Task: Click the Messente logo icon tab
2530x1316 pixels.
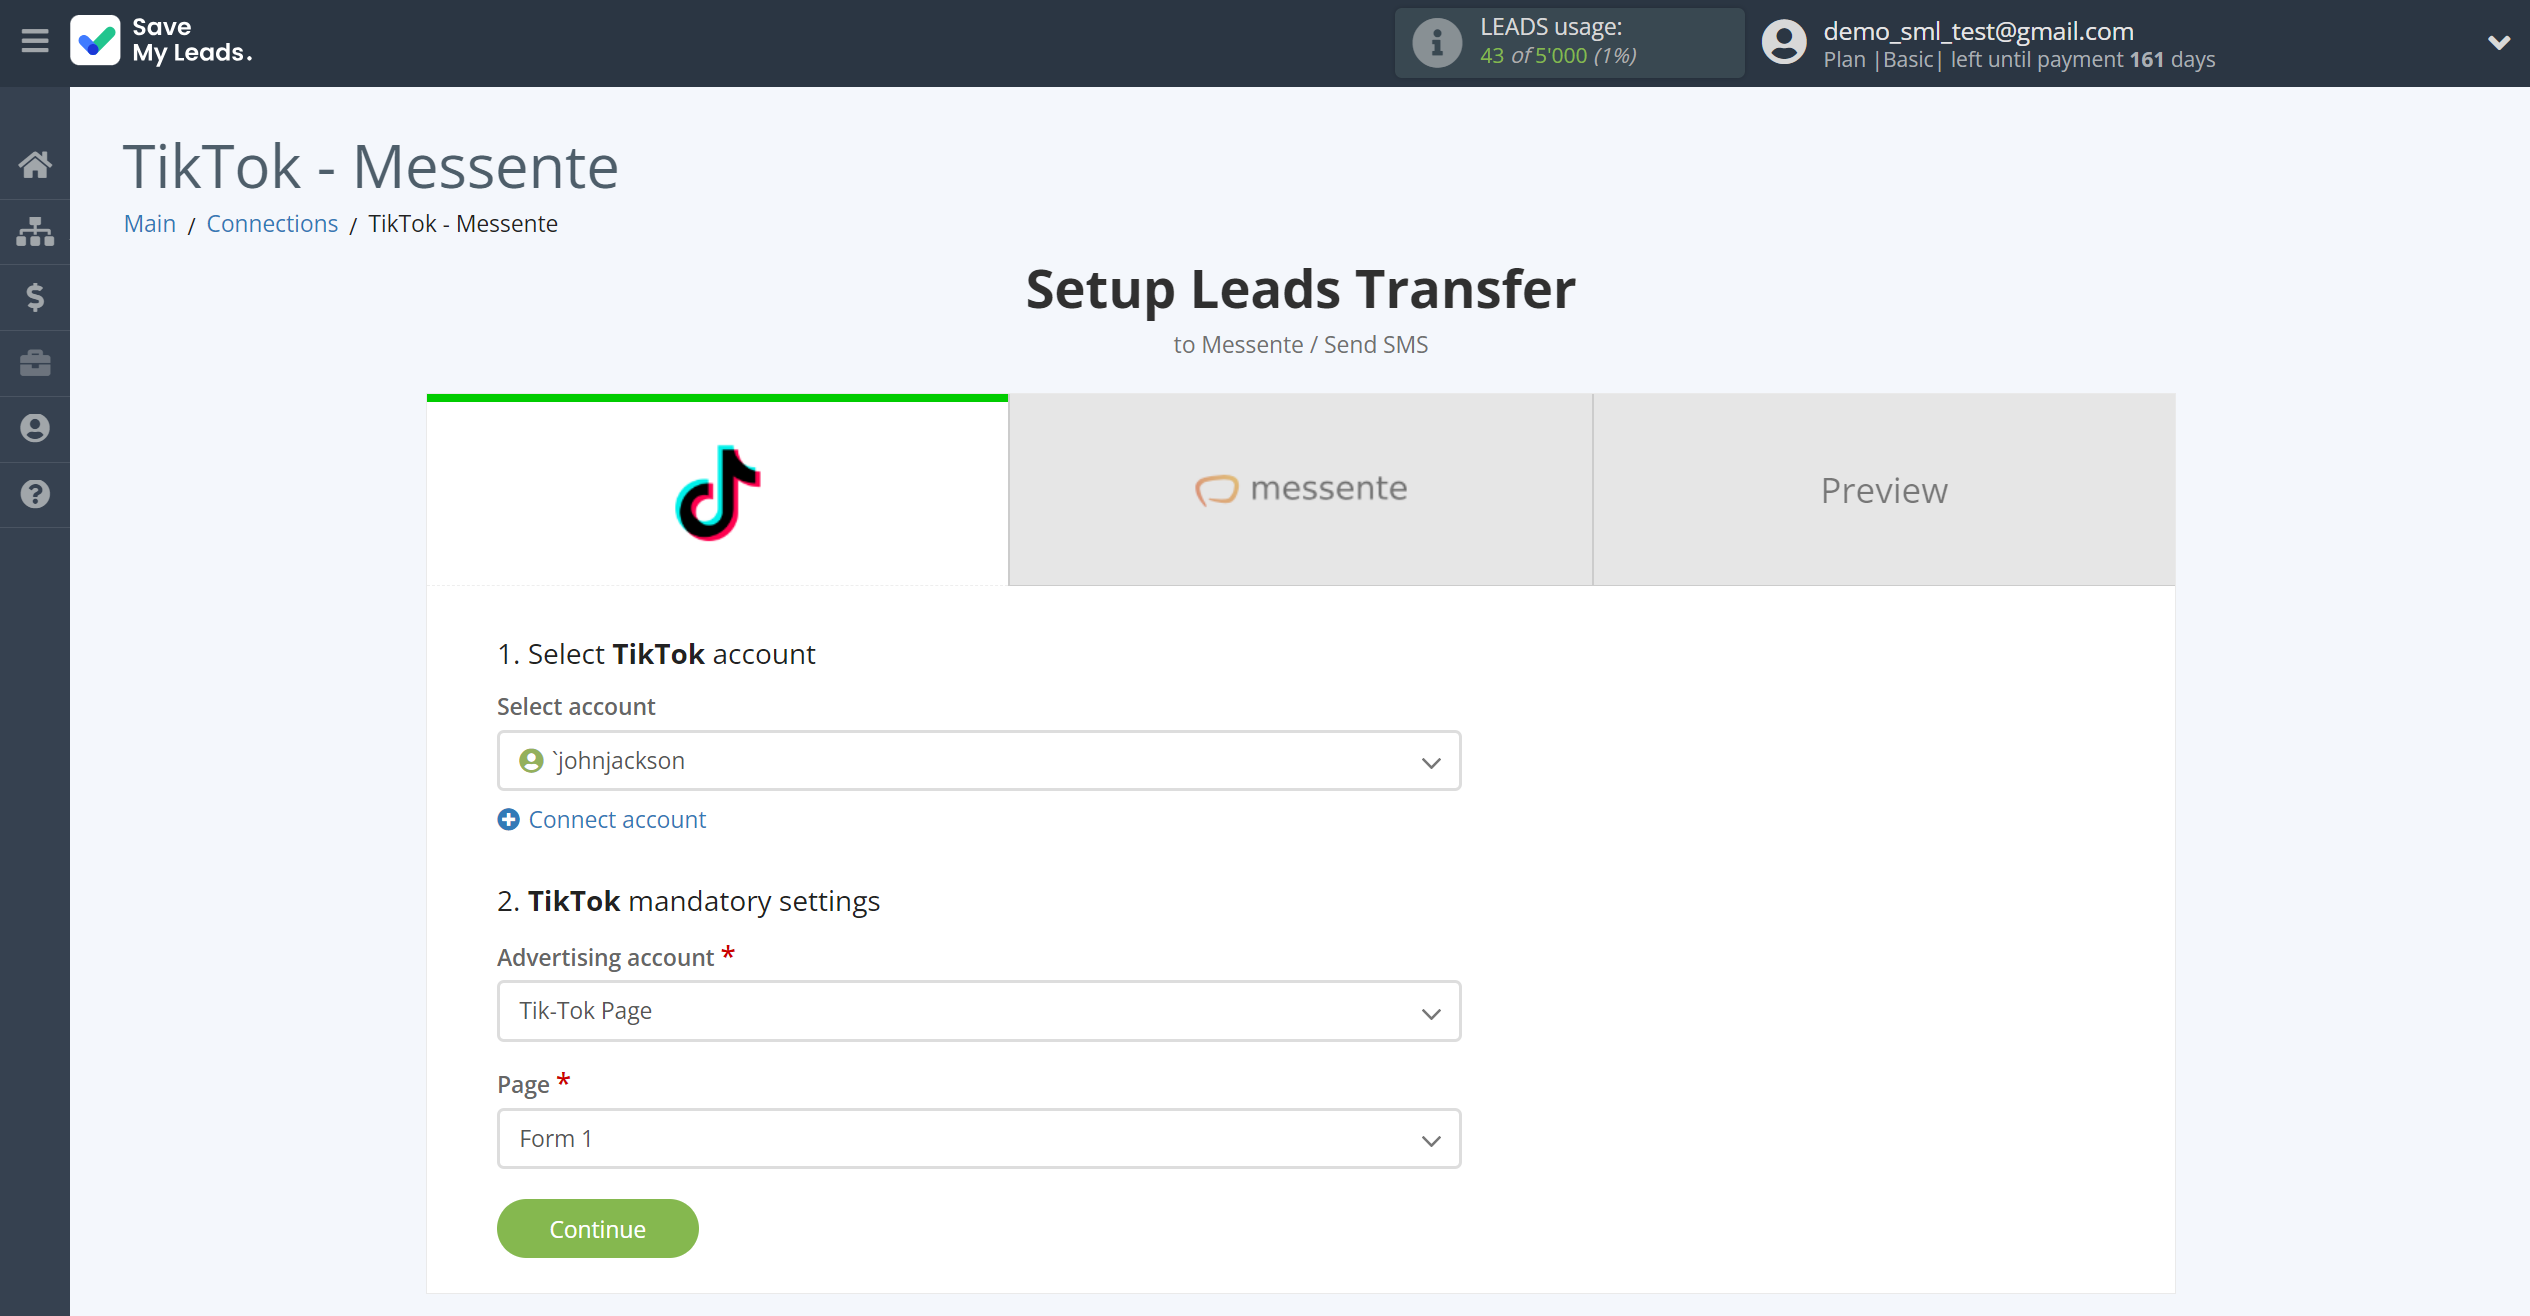Action: pyautogui.click(x=1215, y=489)
